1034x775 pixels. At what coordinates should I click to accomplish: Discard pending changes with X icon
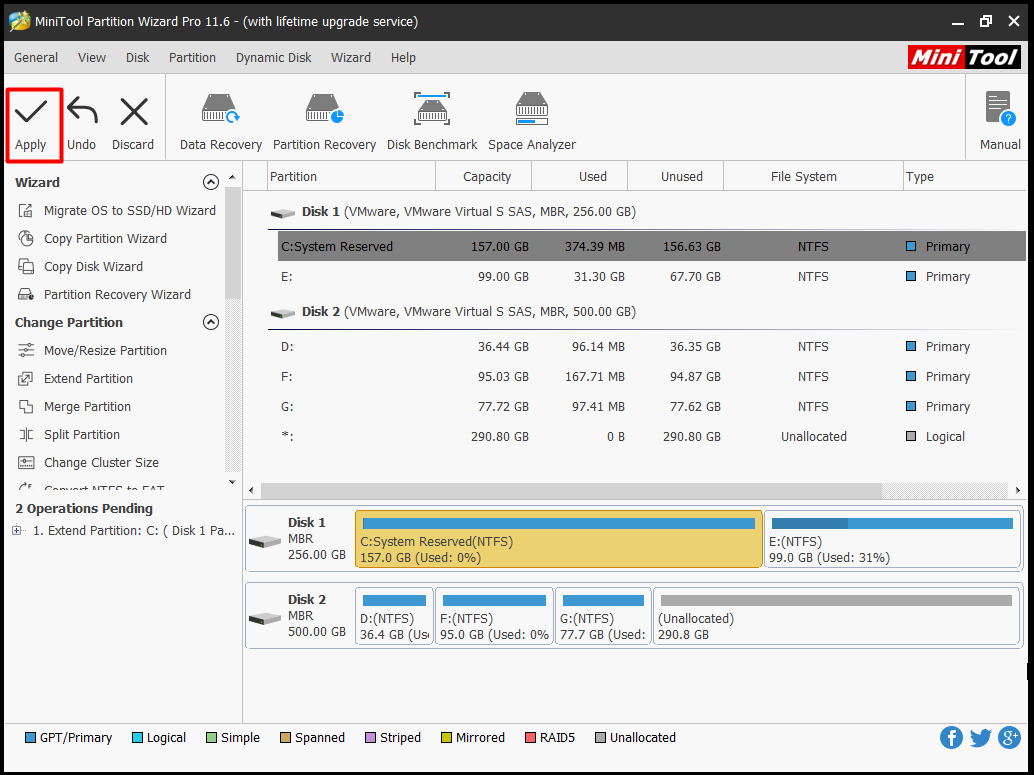pos(133,112)
